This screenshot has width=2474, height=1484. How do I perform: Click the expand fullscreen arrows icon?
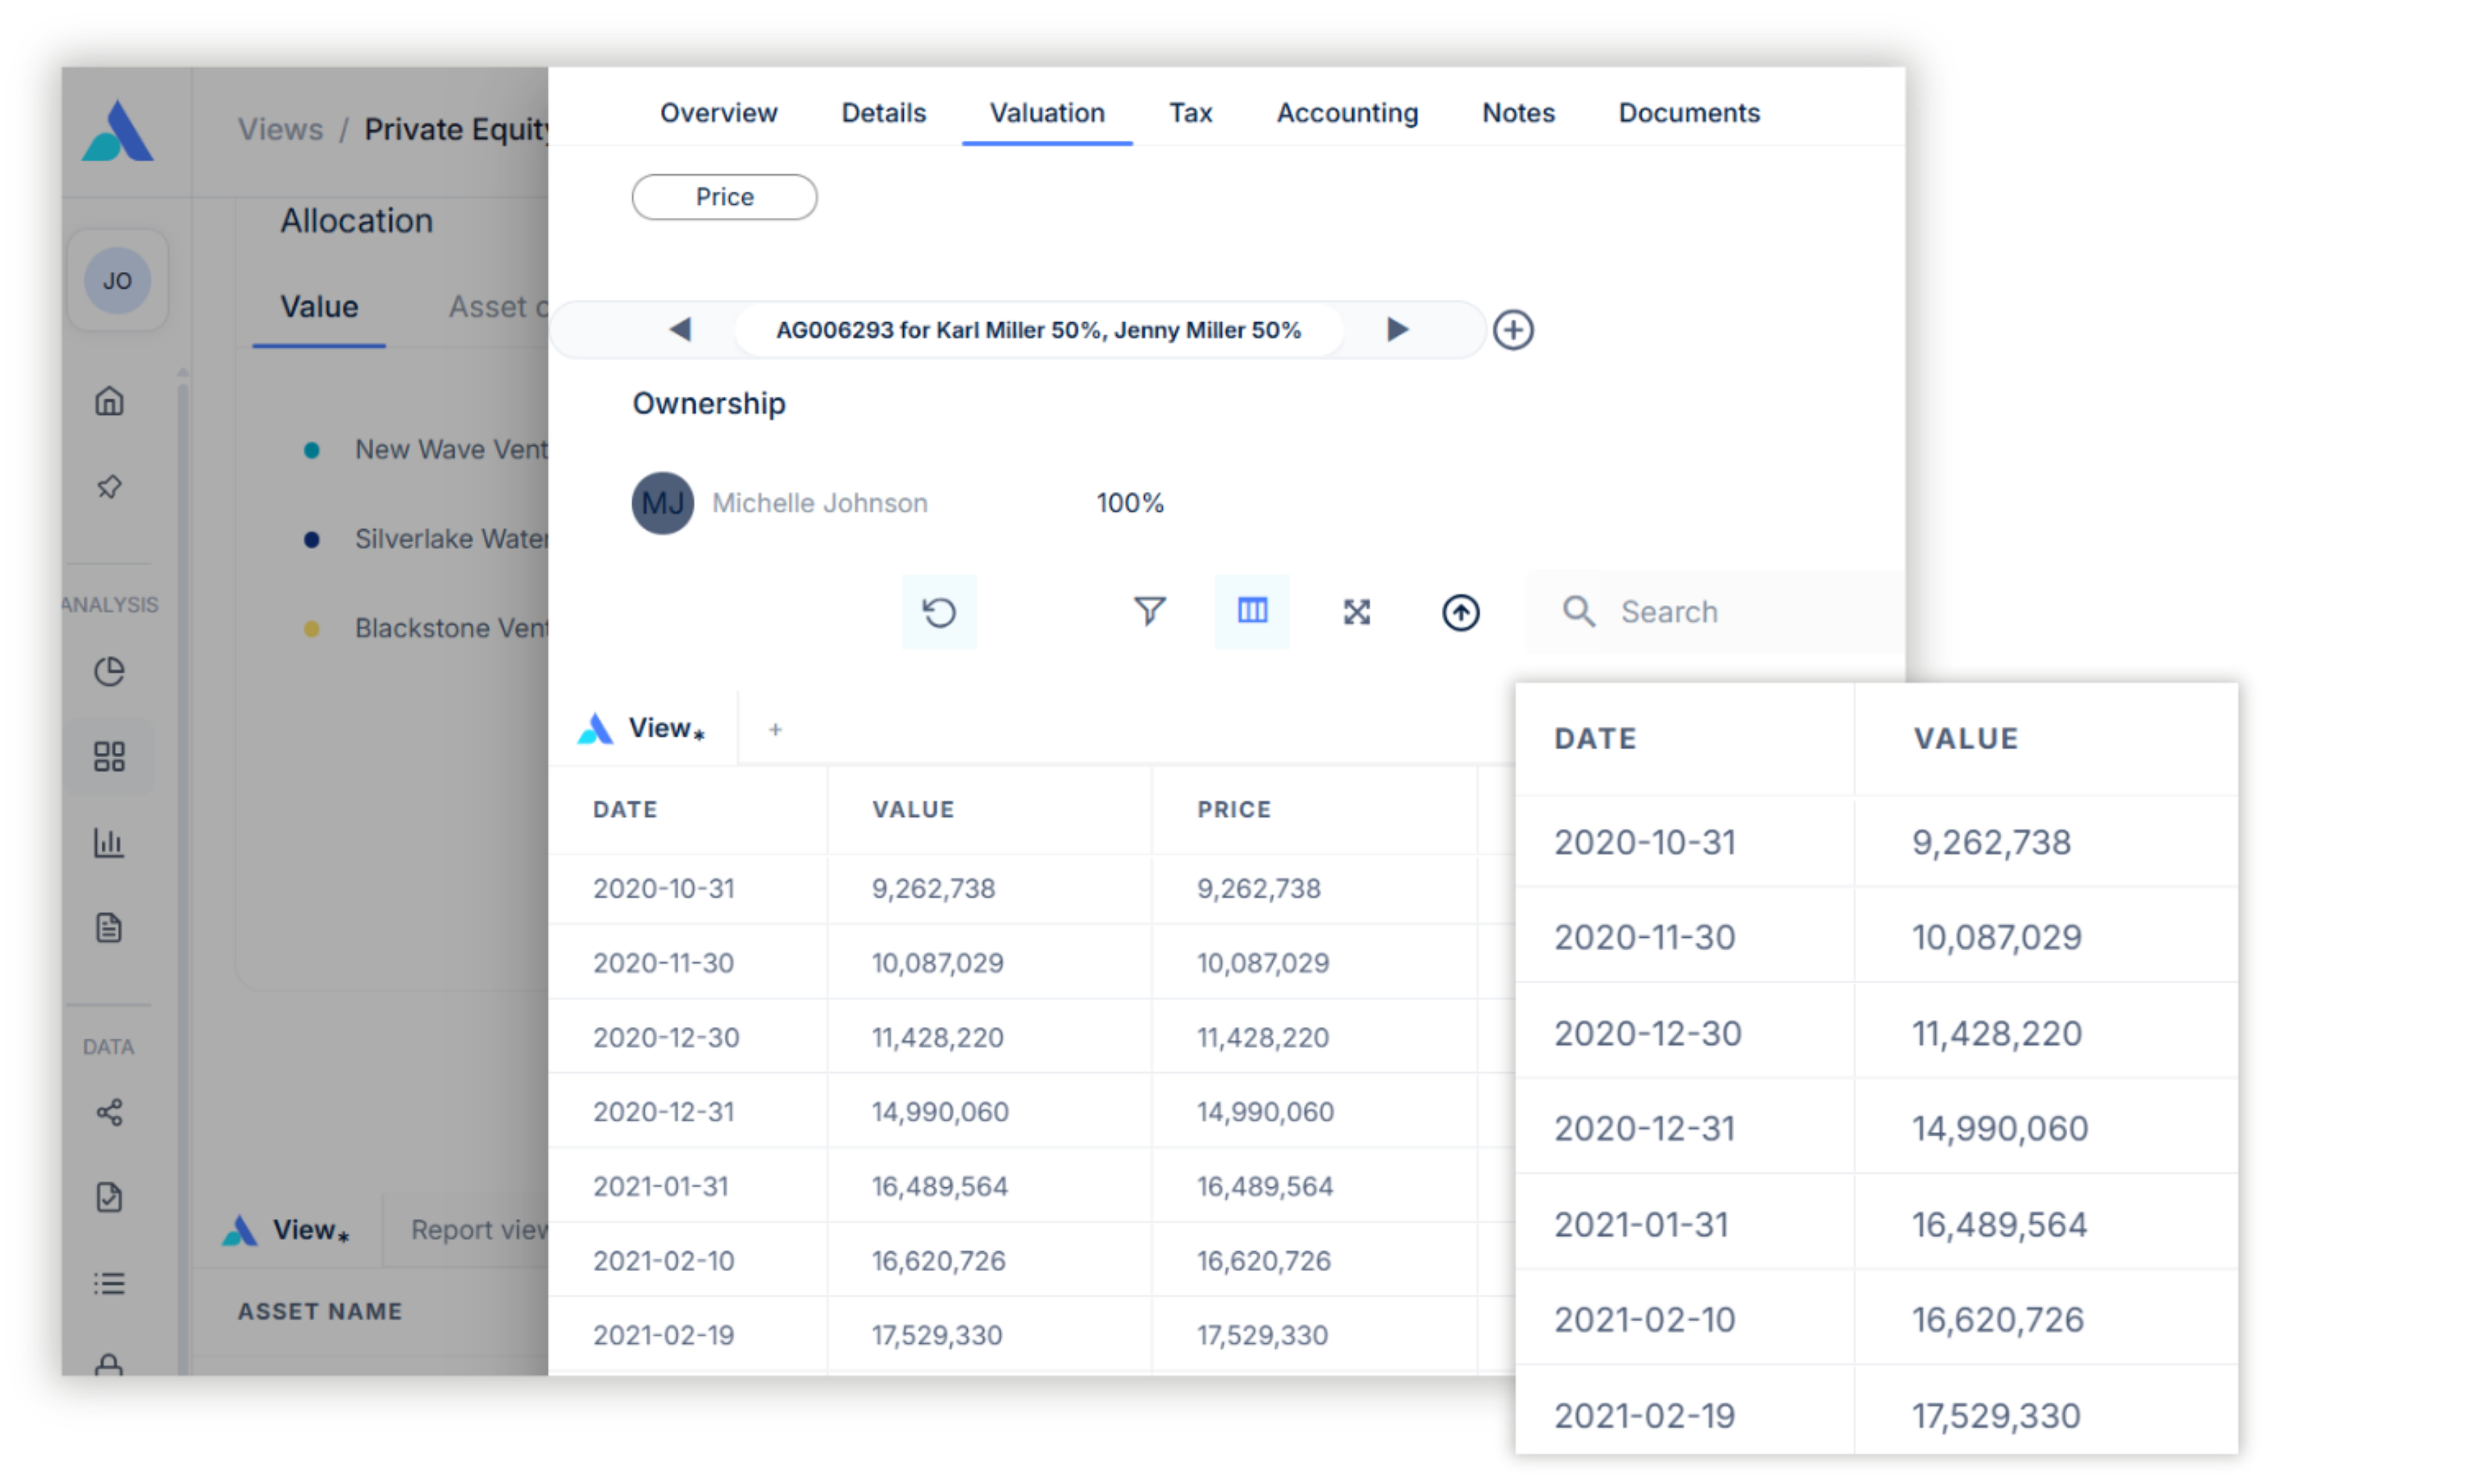[x=1356, y=612]
